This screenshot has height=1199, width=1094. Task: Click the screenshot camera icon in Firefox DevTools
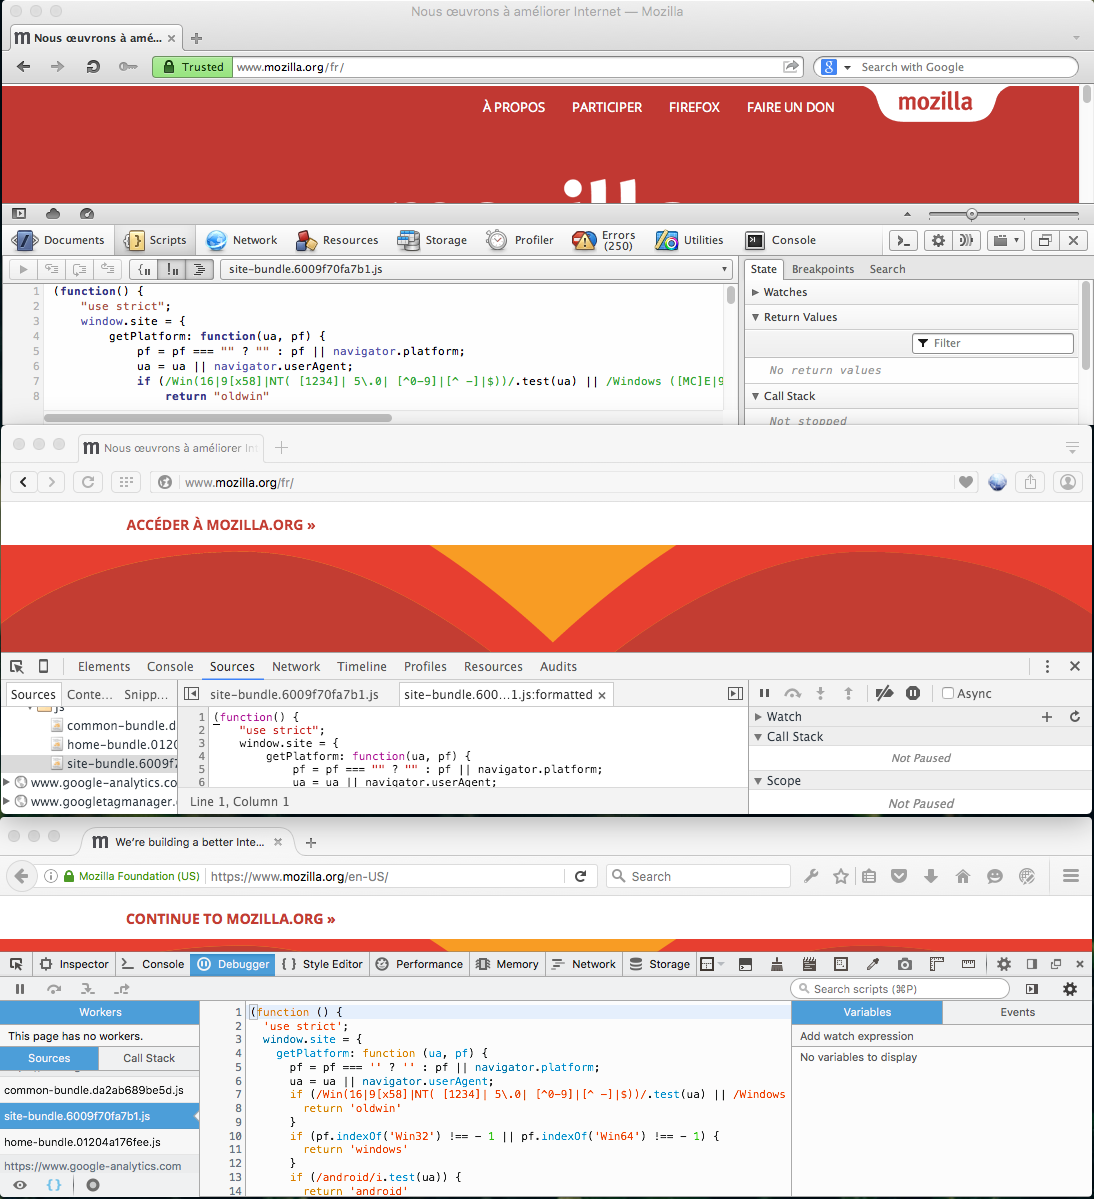[904, 964]
